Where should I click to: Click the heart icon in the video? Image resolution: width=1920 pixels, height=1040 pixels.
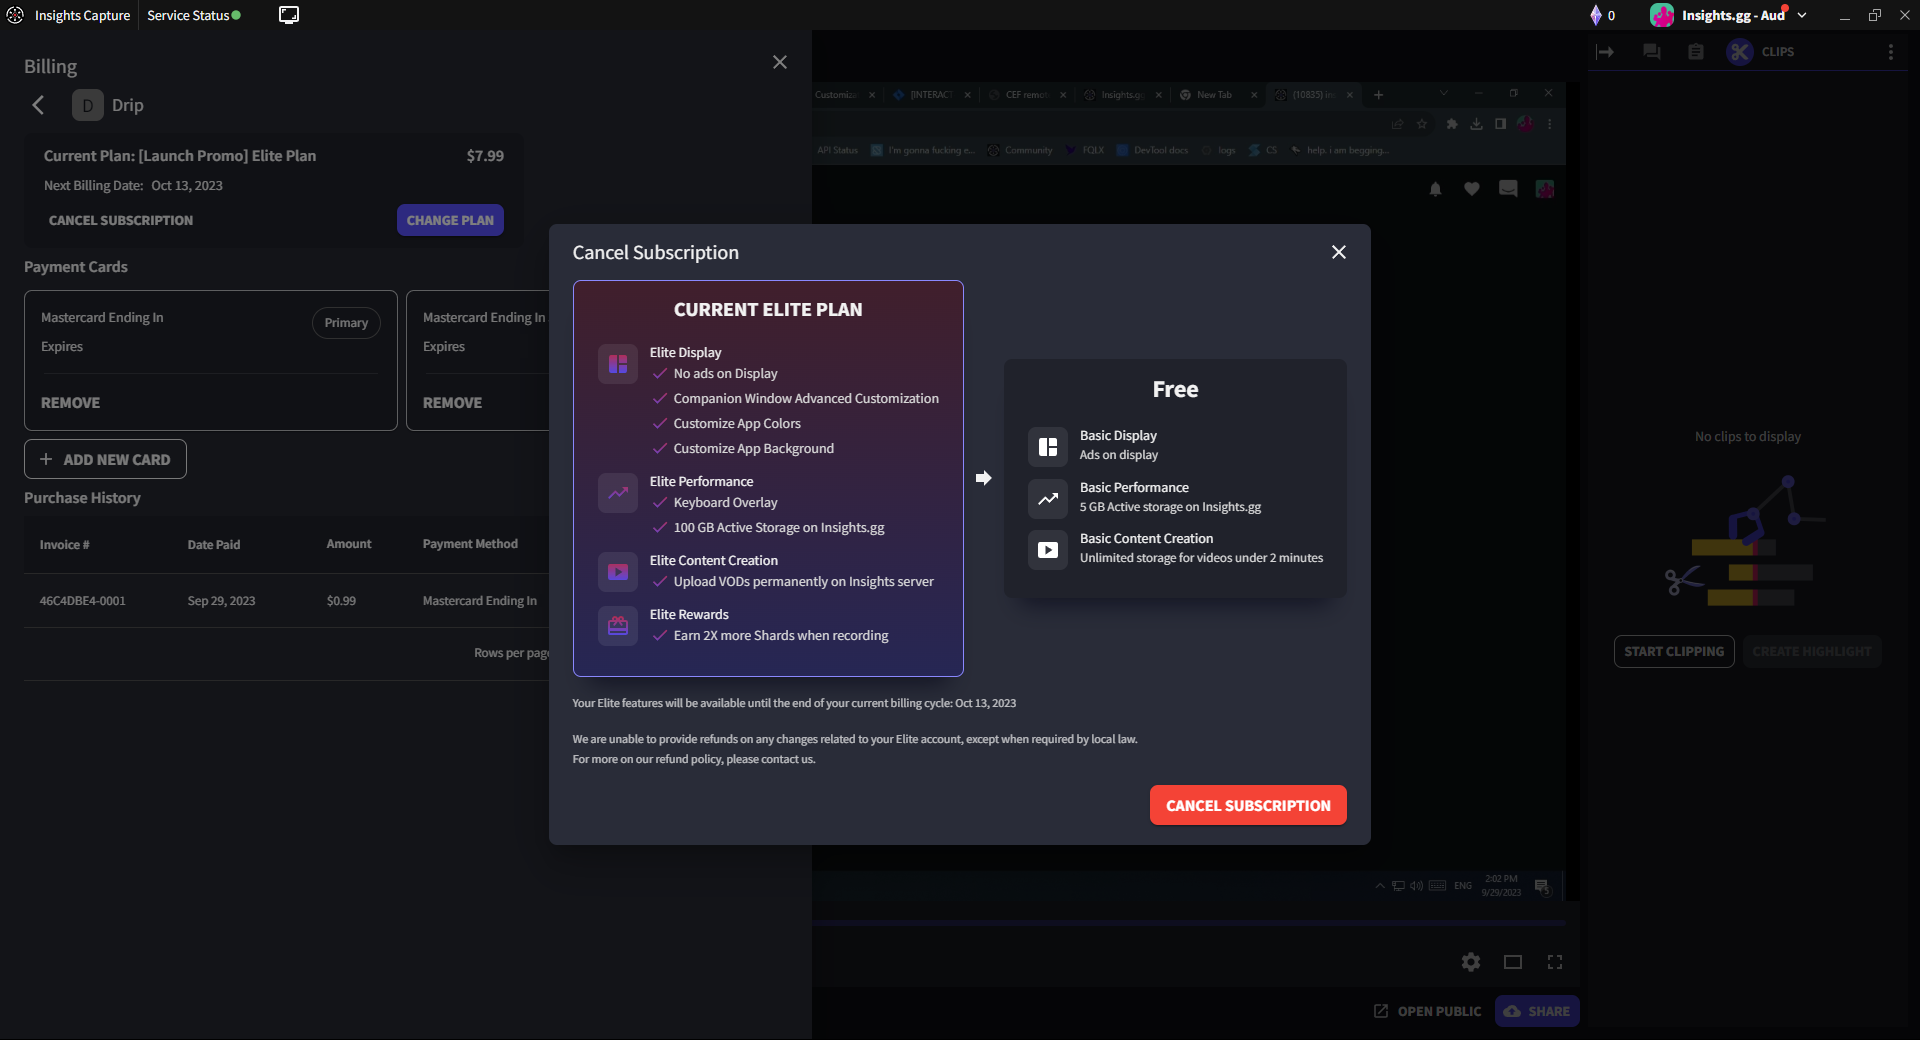pos(1472,189)
